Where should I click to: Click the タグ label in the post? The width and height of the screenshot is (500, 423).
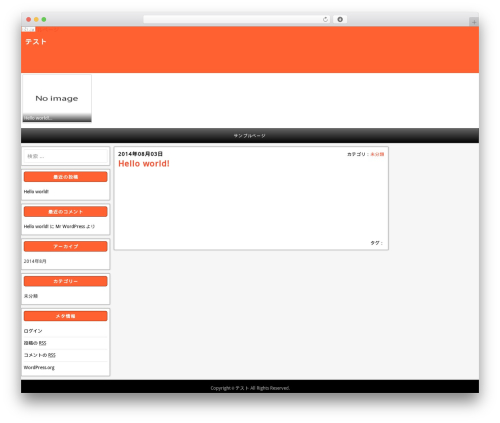coord(376,243)
